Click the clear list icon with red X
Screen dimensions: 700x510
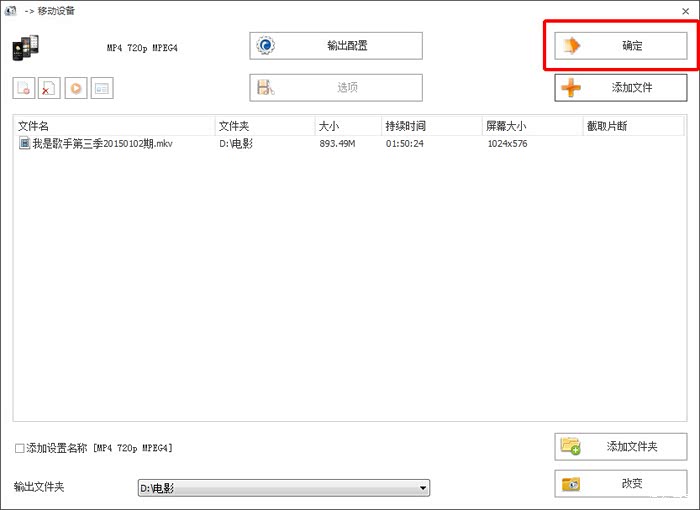click(49, 88)
